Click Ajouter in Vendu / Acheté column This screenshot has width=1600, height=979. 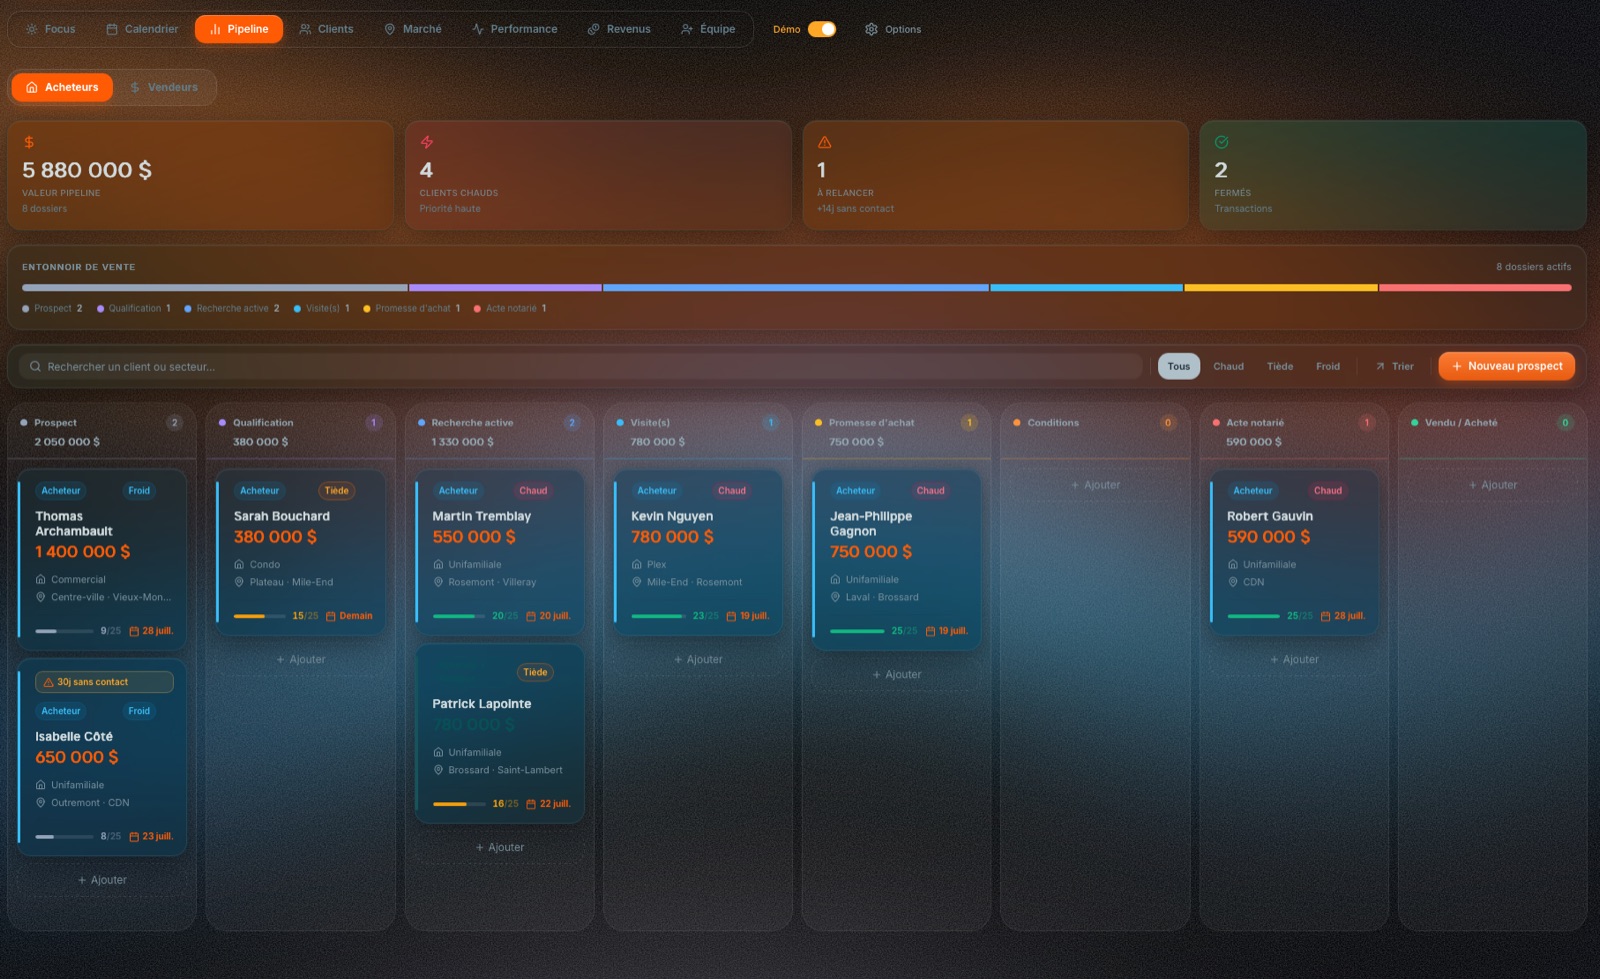pyautogui.click(x=1492, y=485)
